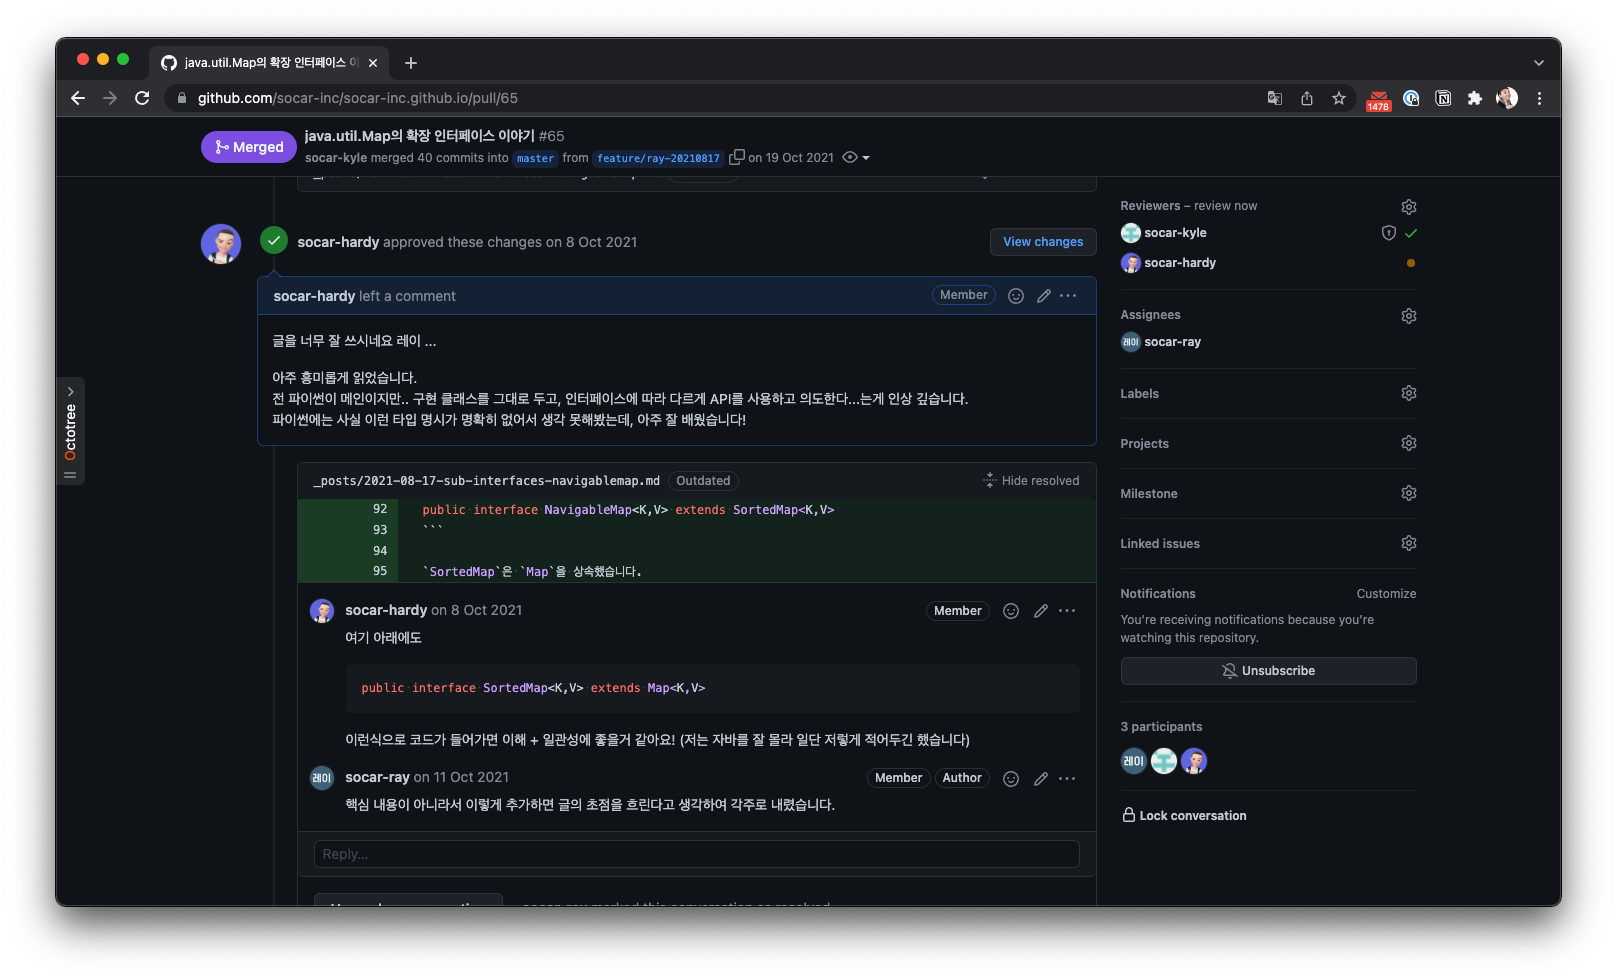
Task: Open the _posts navigablemap.md file link
Action: click(487, 481)
